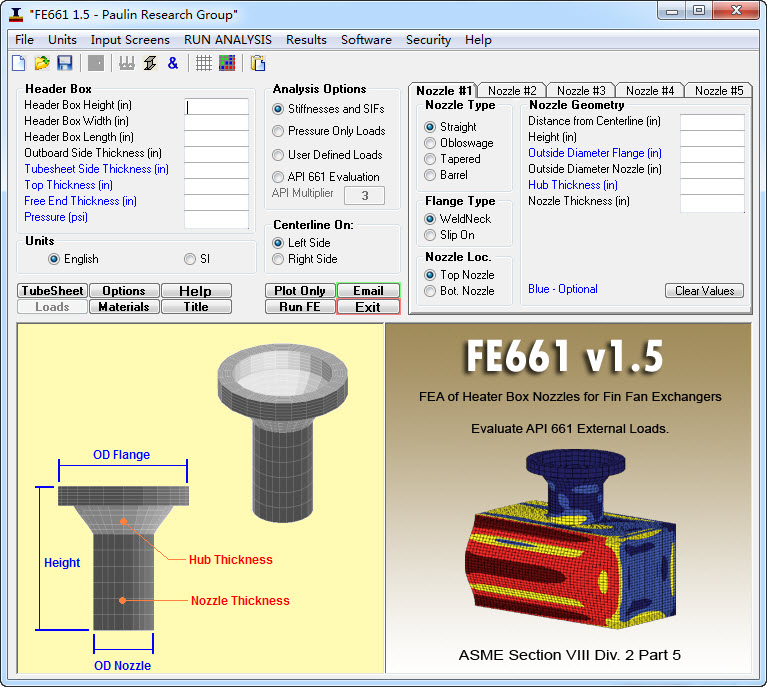Open the Software menu

366,40
